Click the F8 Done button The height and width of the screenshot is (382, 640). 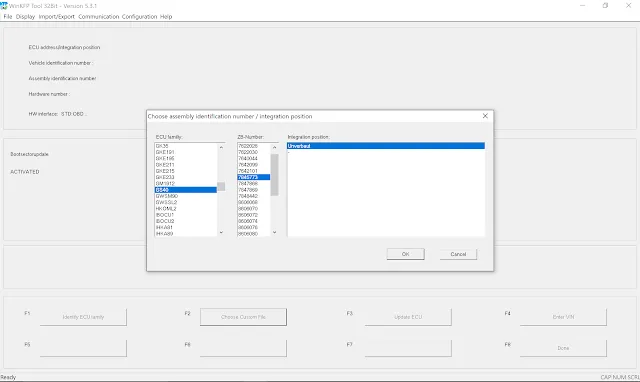(x=563, y=348)
